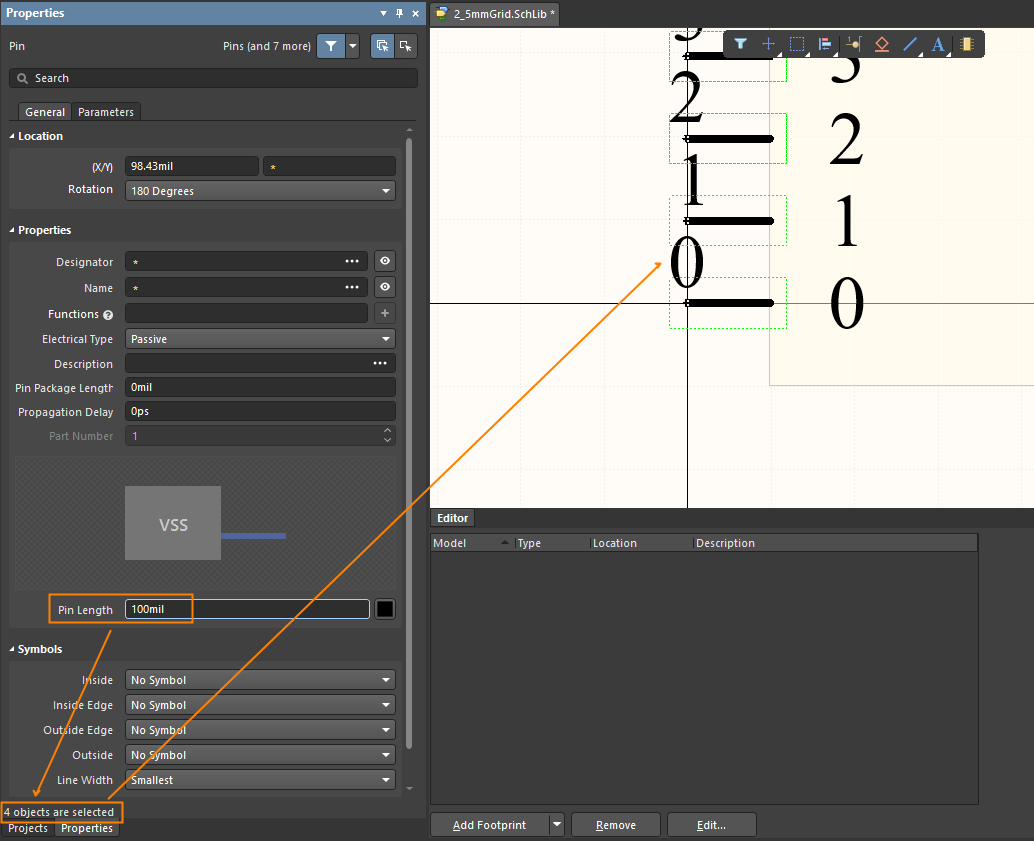Expand the Line Width dropdown
This screenshot has width=1034, height=841.
[x=260, y=780]
